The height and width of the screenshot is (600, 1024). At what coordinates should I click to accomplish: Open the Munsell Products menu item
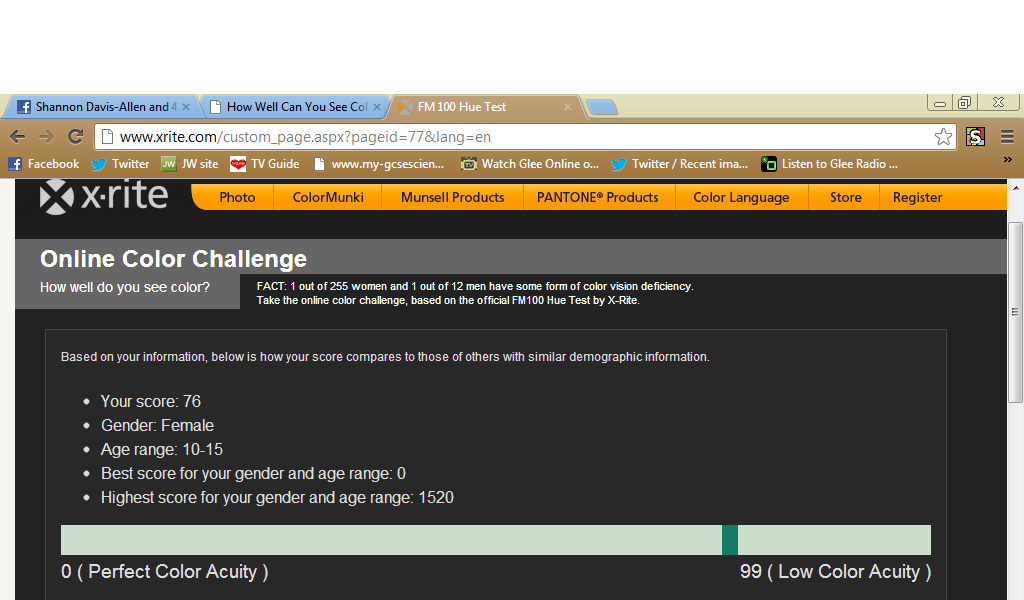point(452,197)
